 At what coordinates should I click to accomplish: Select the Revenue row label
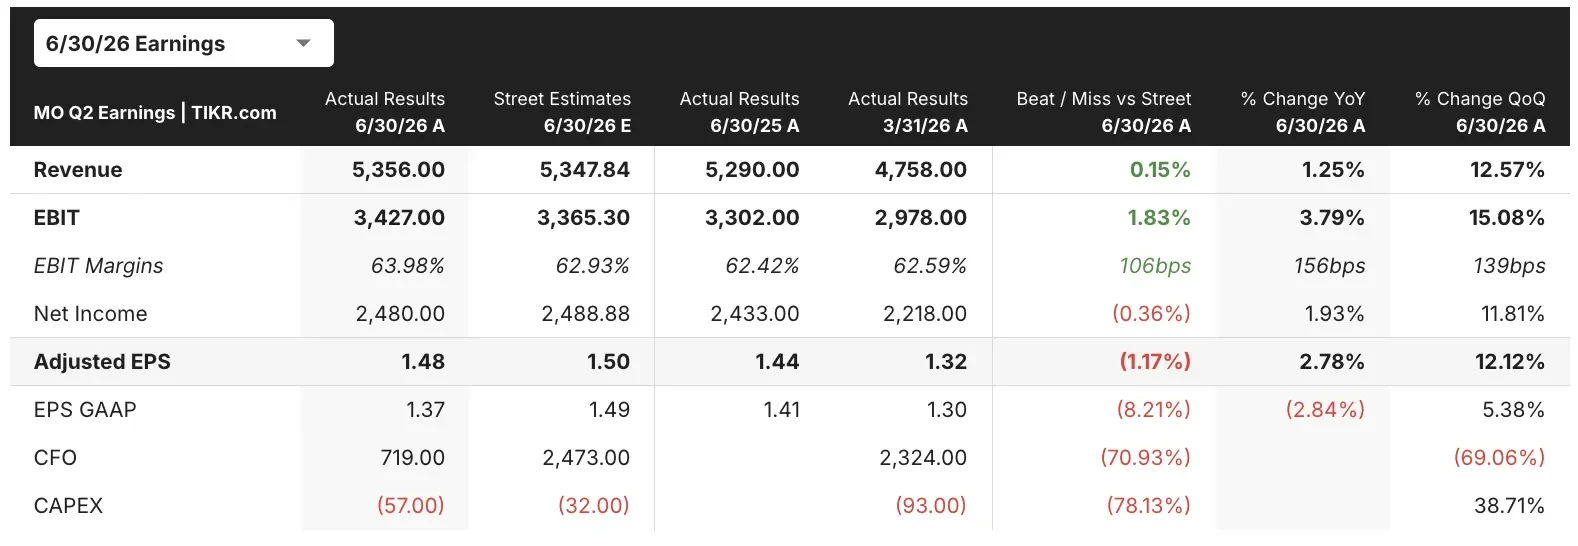pos(78,170)
